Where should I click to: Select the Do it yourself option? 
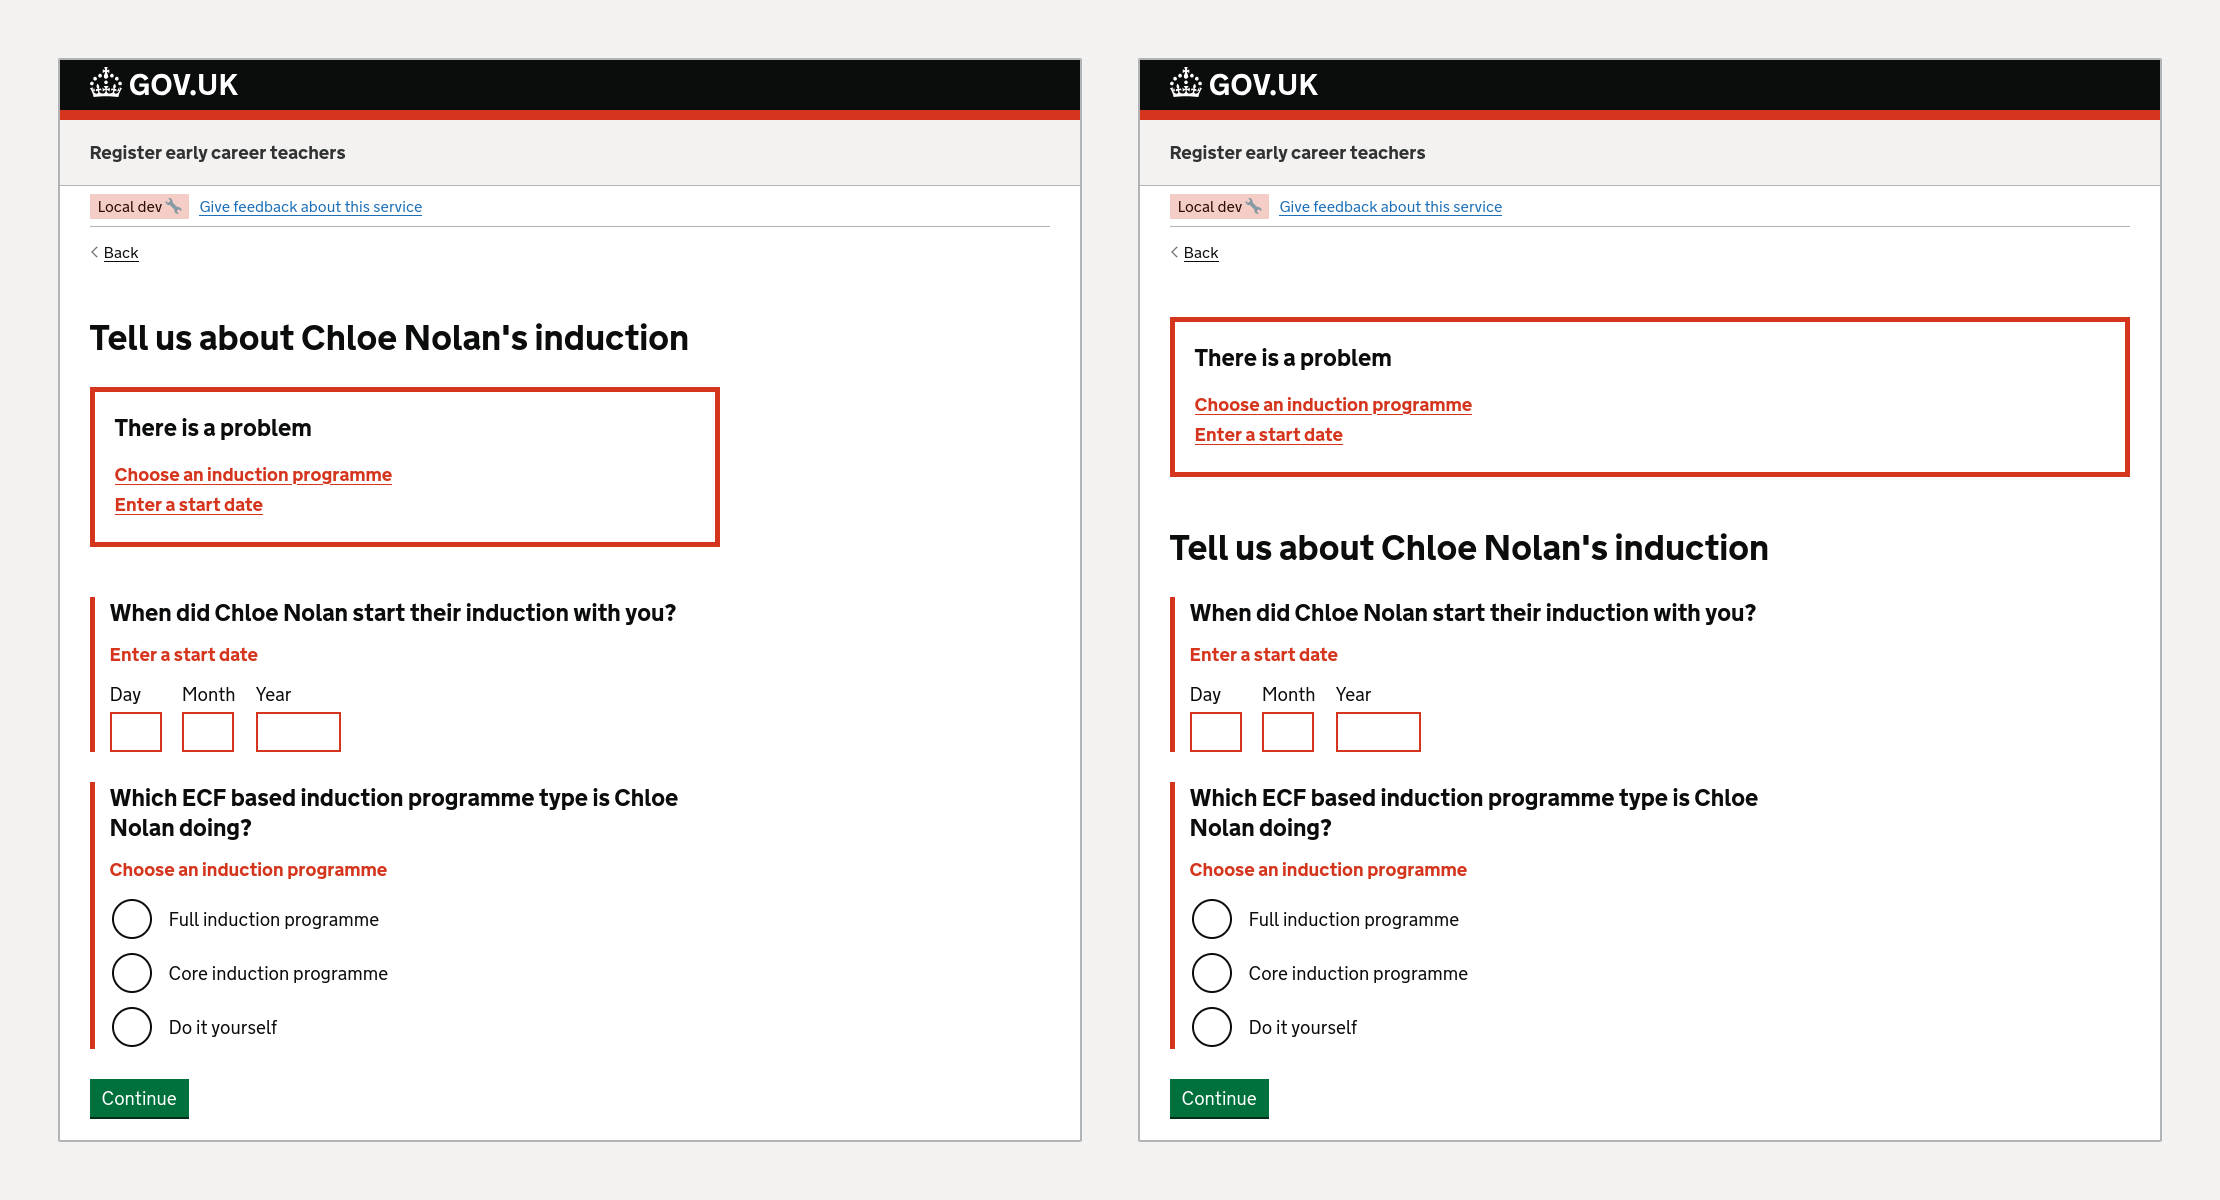tap(131, 1027)
